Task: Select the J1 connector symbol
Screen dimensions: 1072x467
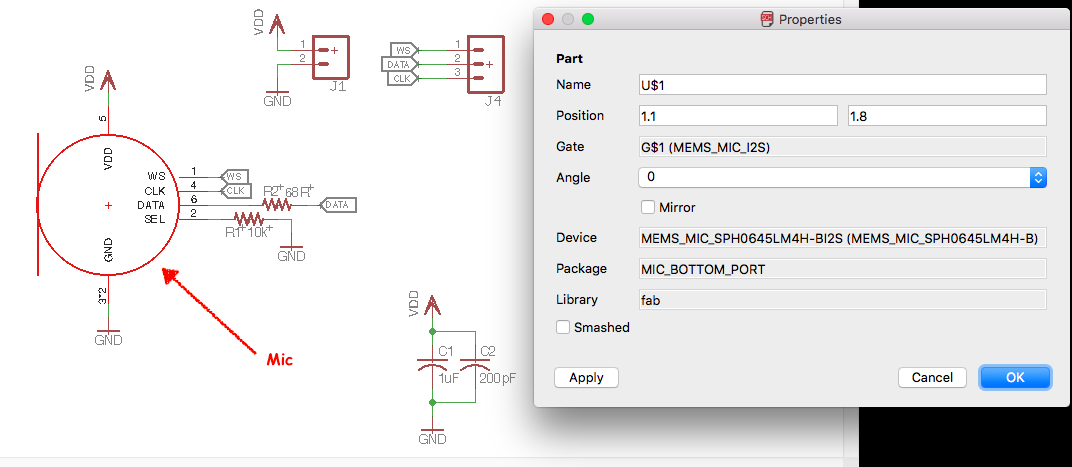Action: click(331, 57)
